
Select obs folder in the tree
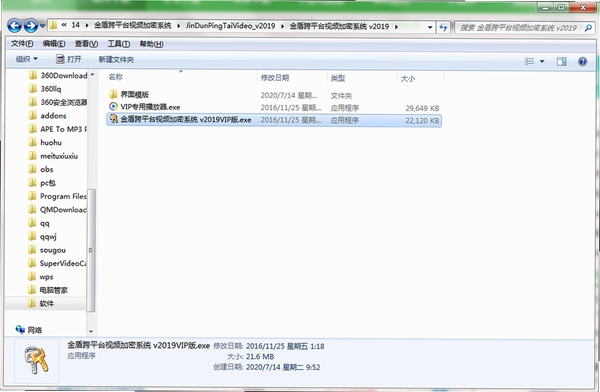click(41, 169)
